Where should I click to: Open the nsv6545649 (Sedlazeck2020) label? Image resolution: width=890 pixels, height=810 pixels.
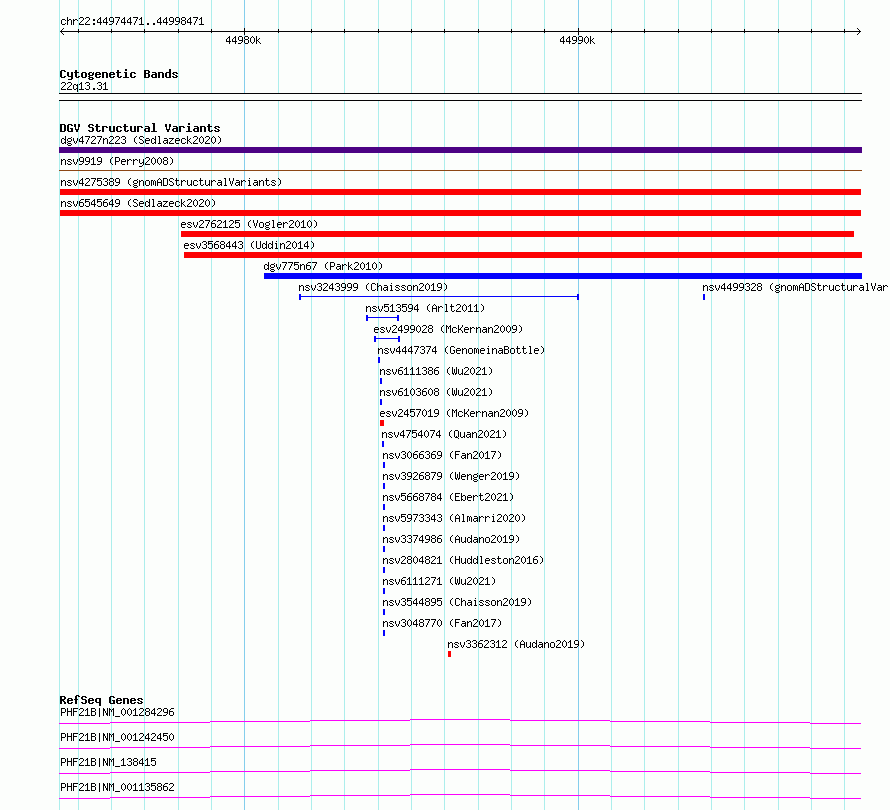[138, 203]
